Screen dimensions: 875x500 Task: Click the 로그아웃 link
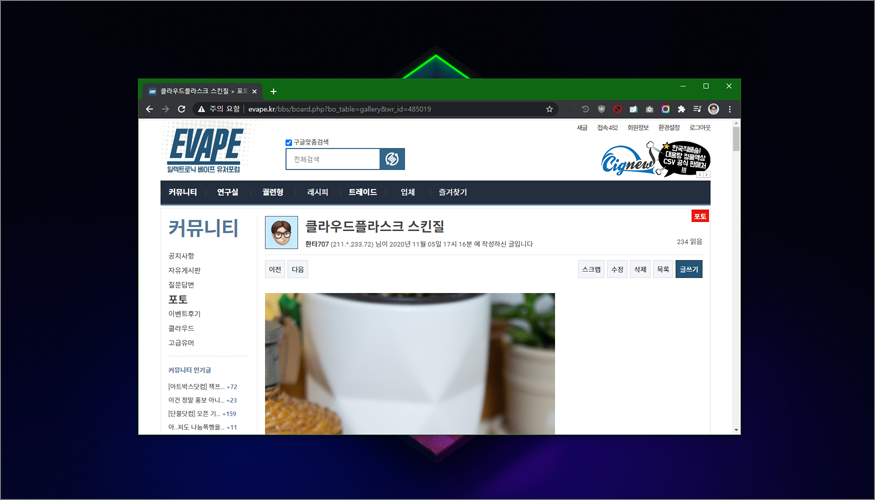(700, 128)
